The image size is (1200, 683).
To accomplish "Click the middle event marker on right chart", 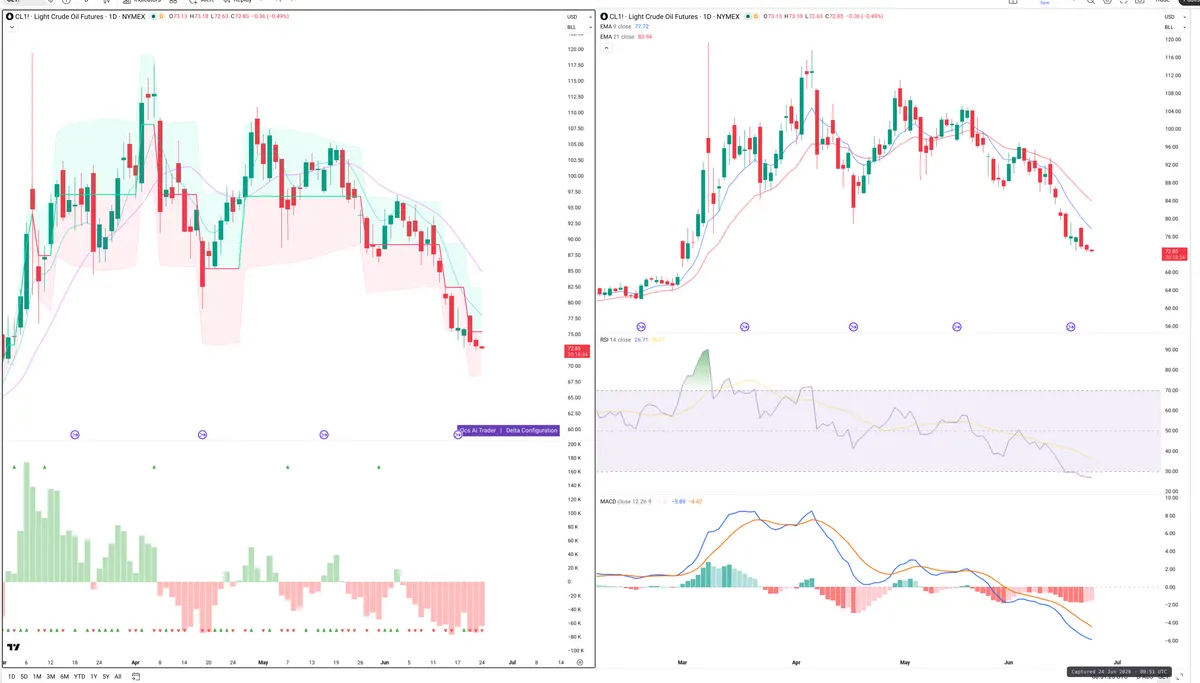I will tap(853, 327).
